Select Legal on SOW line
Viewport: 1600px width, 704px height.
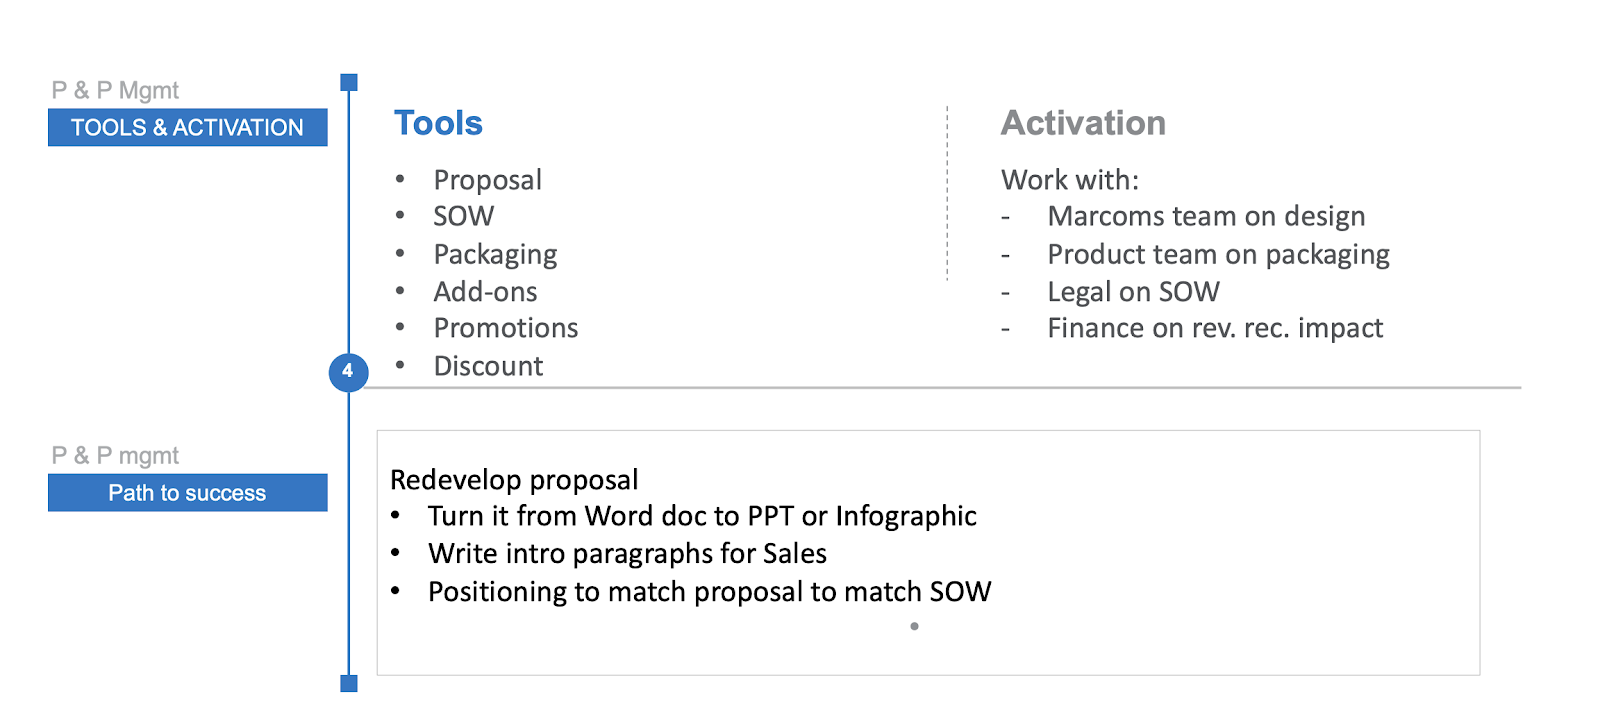1133,292
